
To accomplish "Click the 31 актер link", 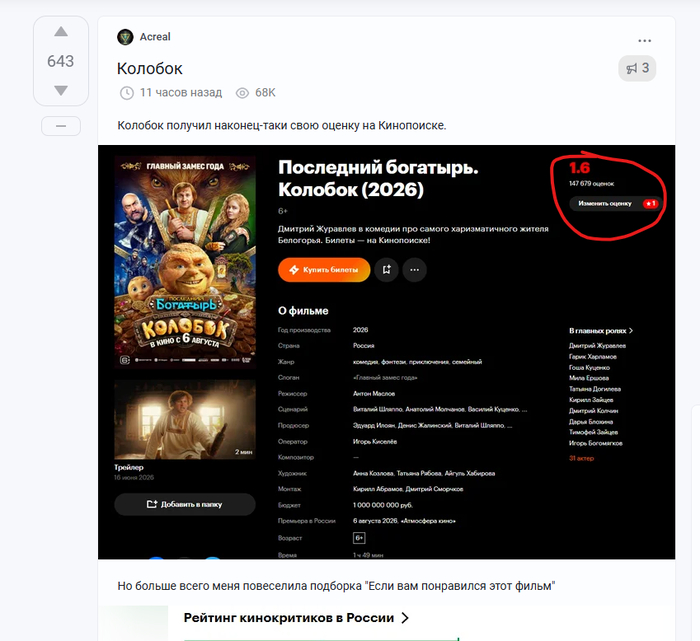I will click(x=581, y=458).
